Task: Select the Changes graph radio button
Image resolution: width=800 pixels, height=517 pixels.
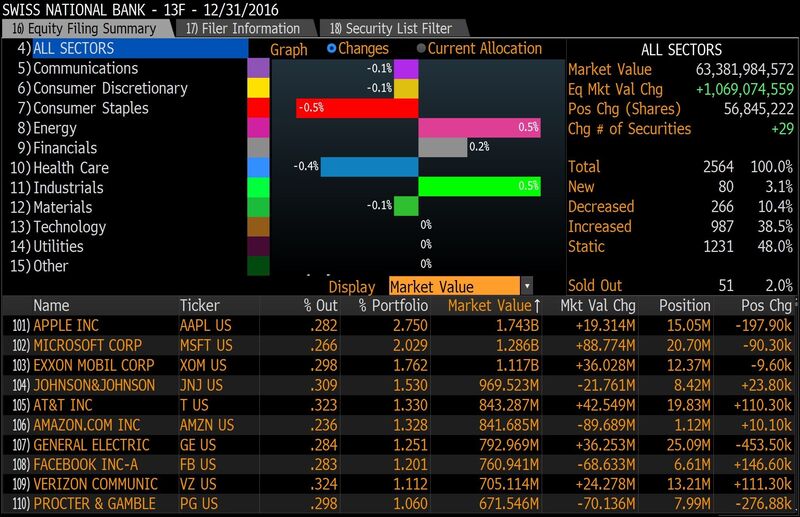Action: [x=332, y=48]
